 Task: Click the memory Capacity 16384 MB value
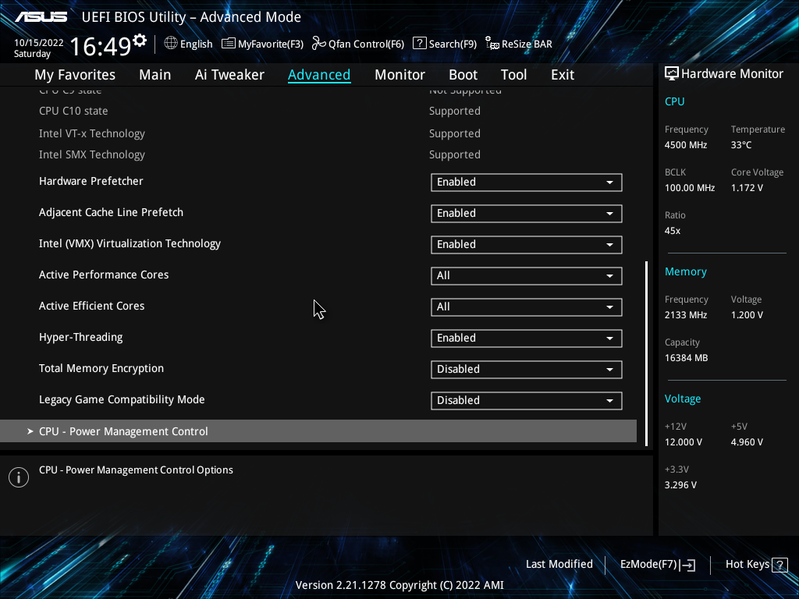point(686,358)
